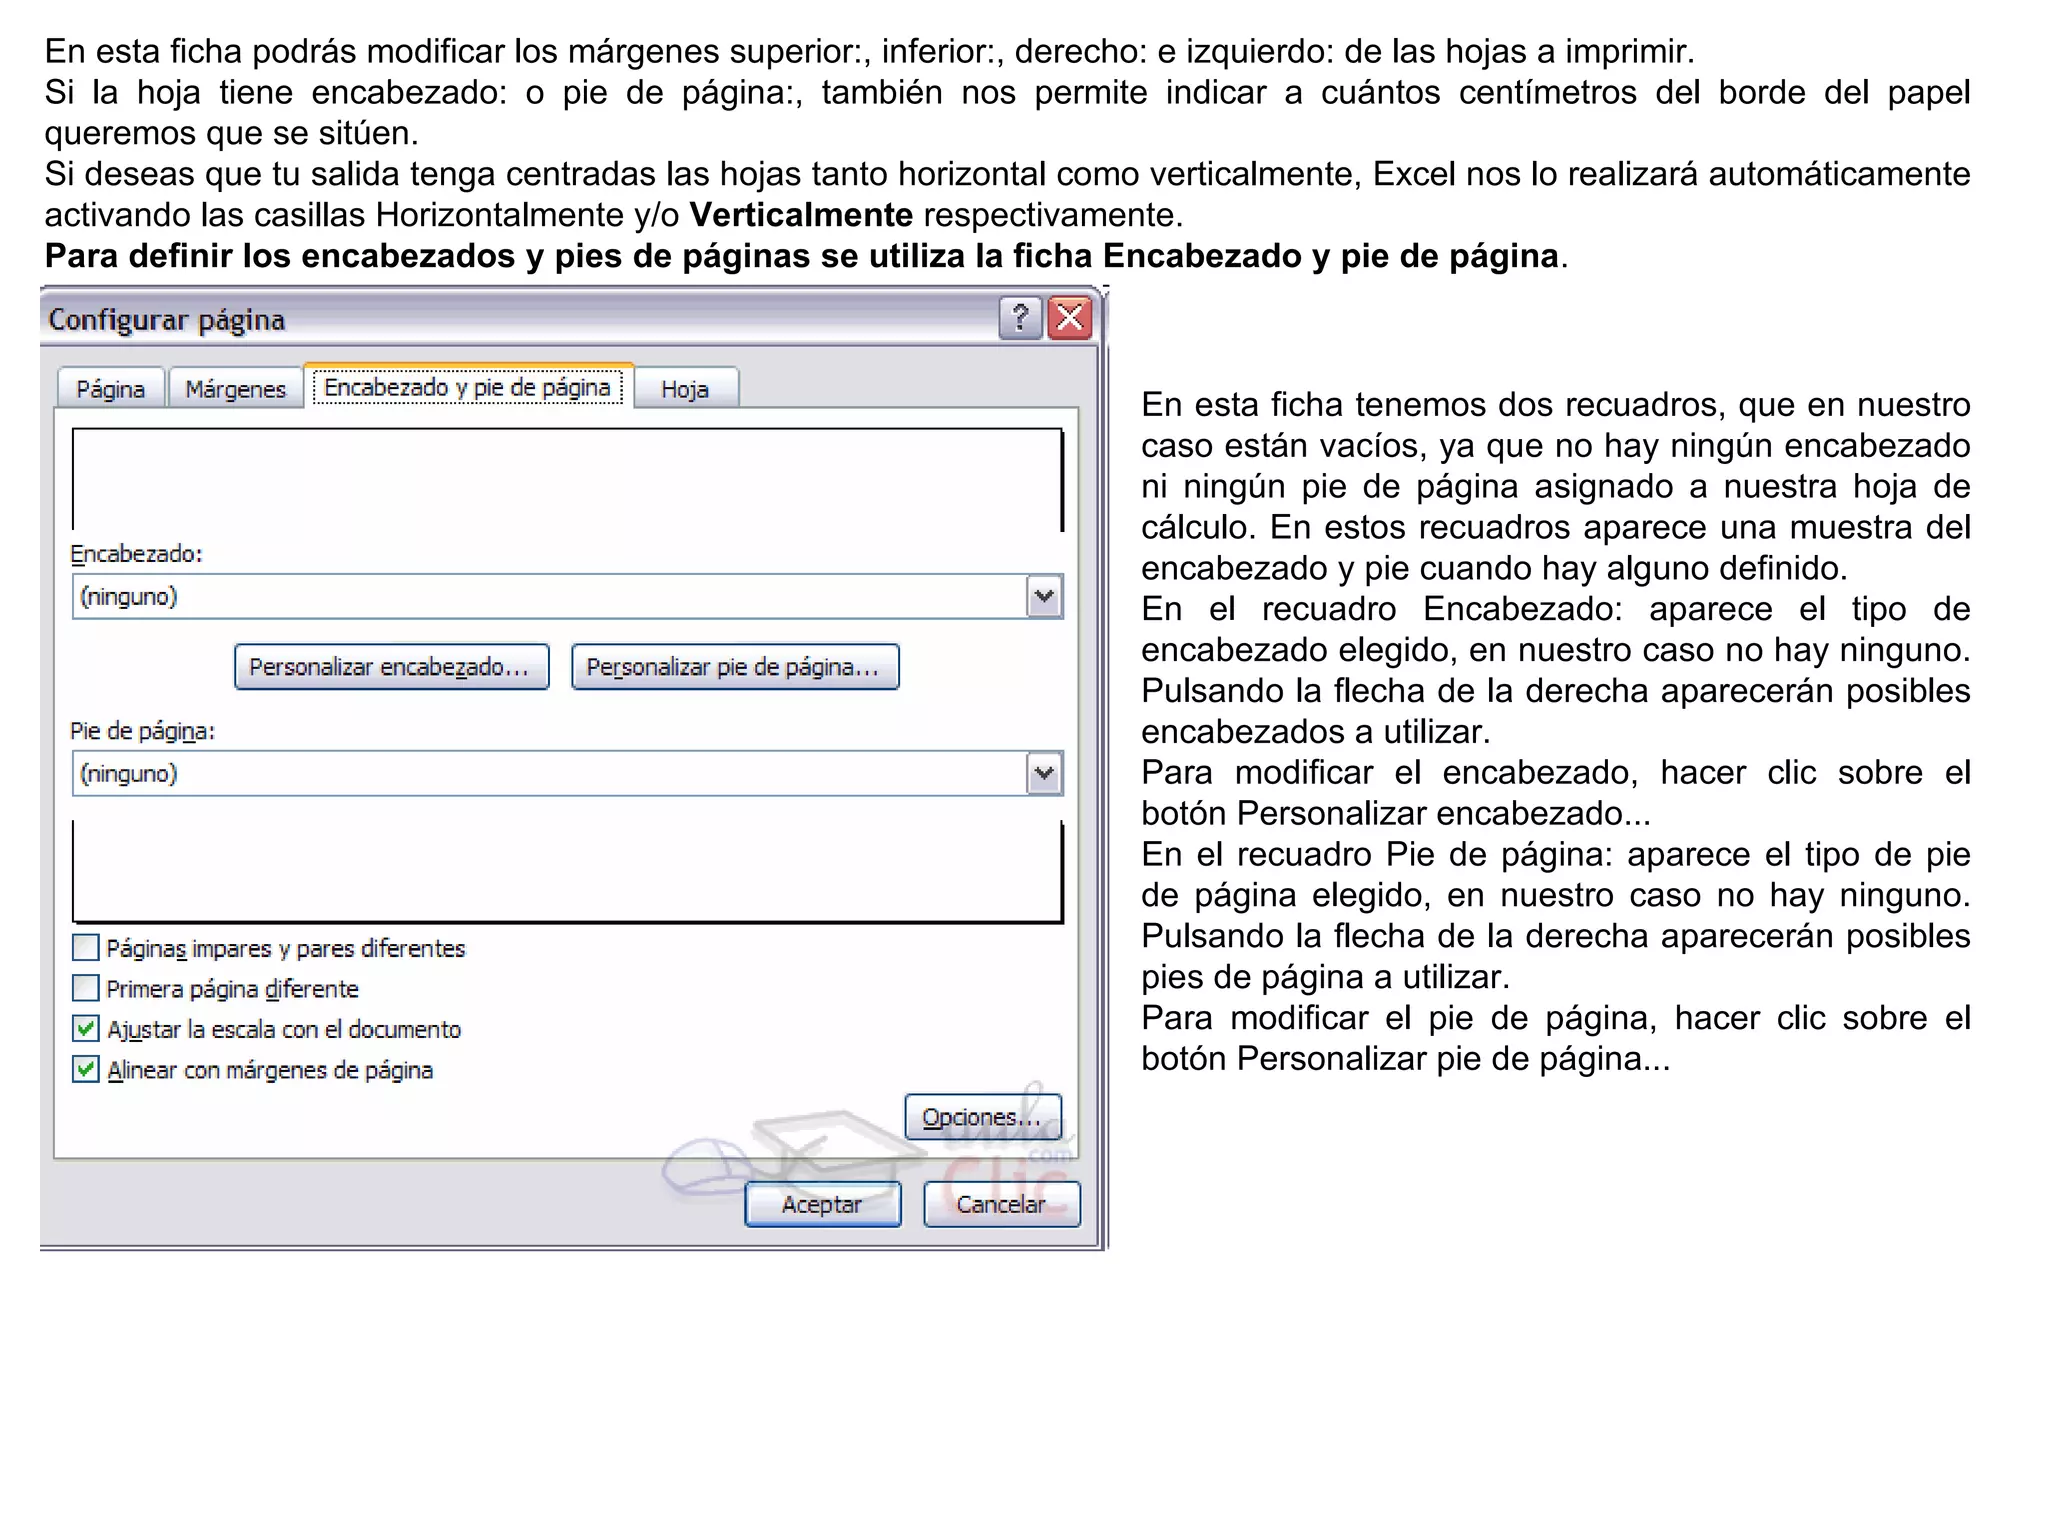The image size is (2048, 1536).
Task: Click the Cancelar button
Action: coord(1001,1204)
